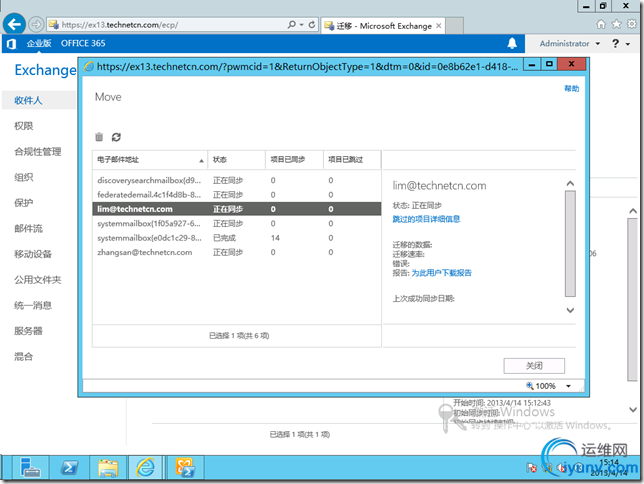Click the Office logo icon in blue bar
The height and width of the screenshot is (484, 644).
click(12, 44)
